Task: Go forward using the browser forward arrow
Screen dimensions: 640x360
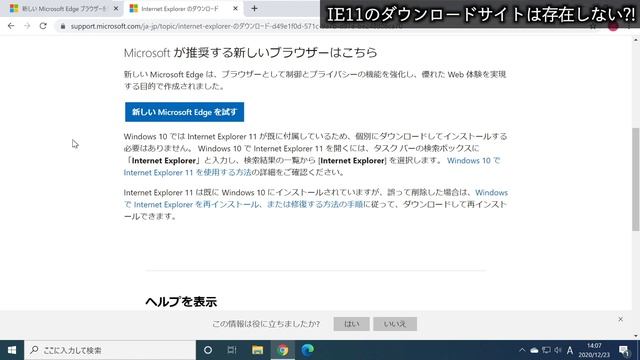Action: click(27, 26)
